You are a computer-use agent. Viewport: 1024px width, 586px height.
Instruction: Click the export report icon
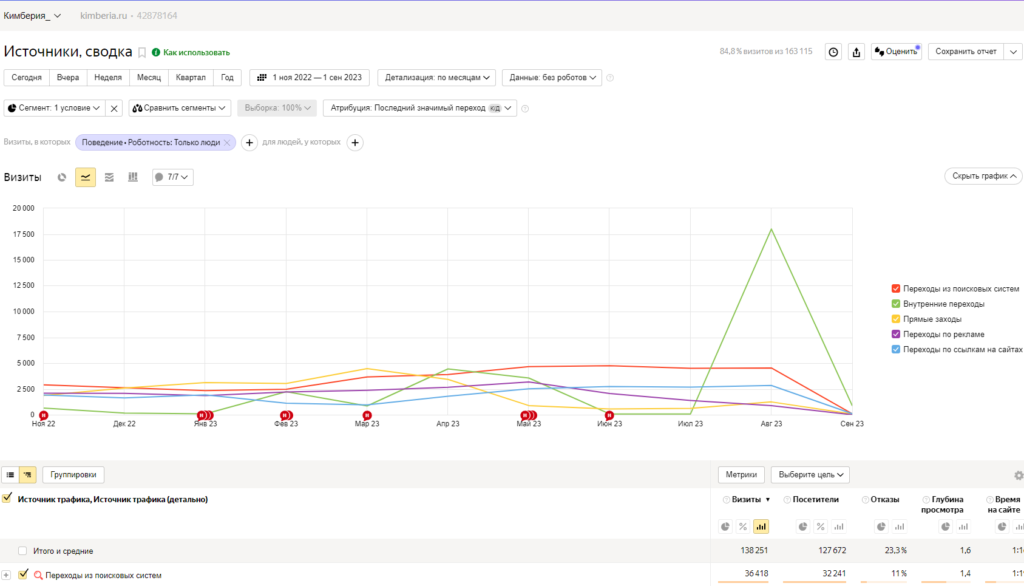[x=856, y=52]
